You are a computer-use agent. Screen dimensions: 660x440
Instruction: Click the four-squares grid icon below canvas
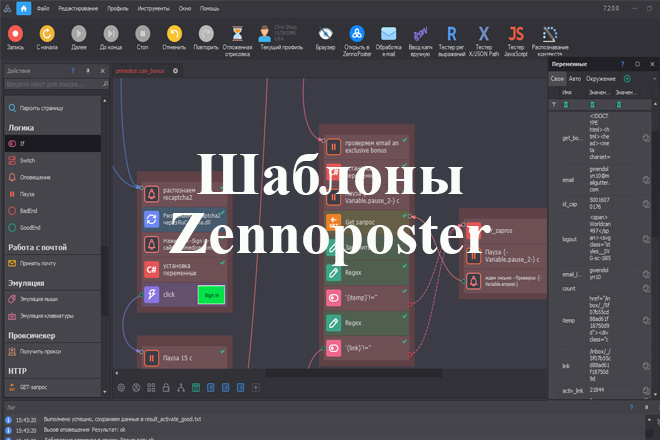[151, 388]
